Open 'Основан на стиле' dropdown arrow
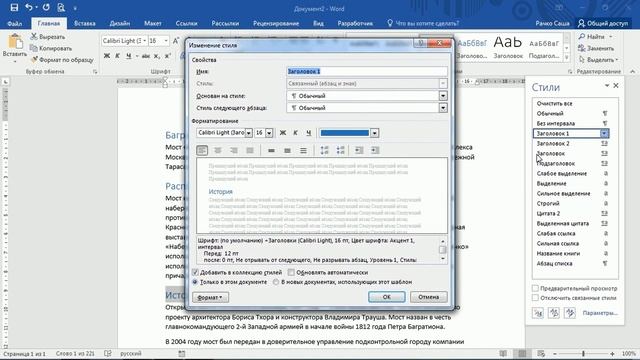Viewport: 640px width, 360px height. [443, 96]
